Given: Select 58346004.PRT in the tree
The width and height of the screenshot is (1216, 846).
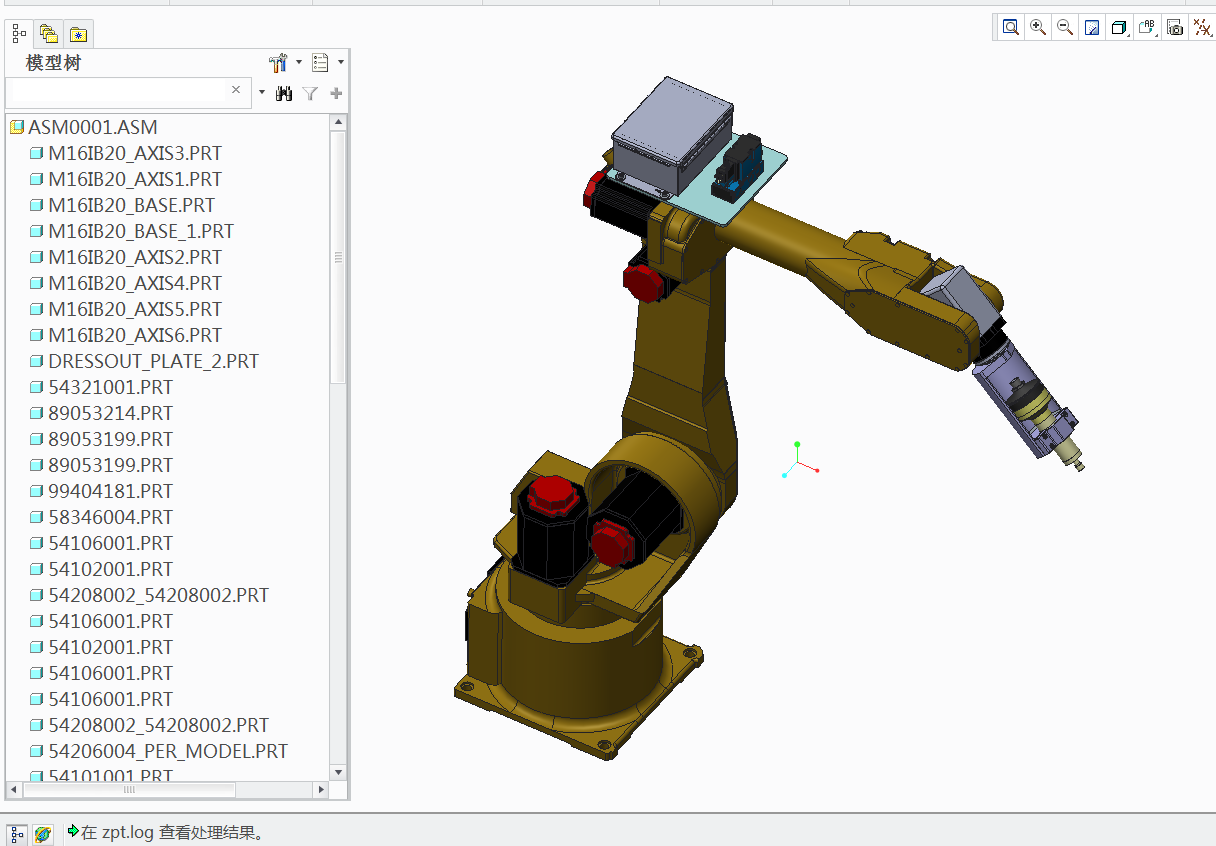Looking at the screenshot, I should 110,517.
